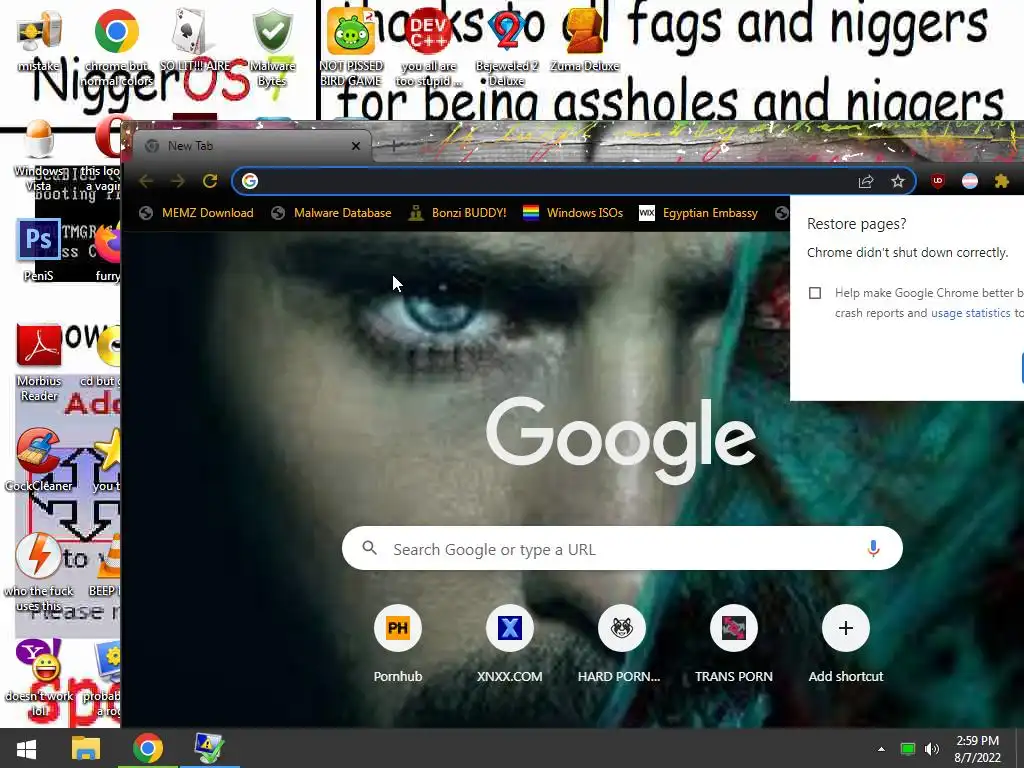The image size is (1024, 768).
Task: Click the magnifier icon in search box
Action: 370,548
